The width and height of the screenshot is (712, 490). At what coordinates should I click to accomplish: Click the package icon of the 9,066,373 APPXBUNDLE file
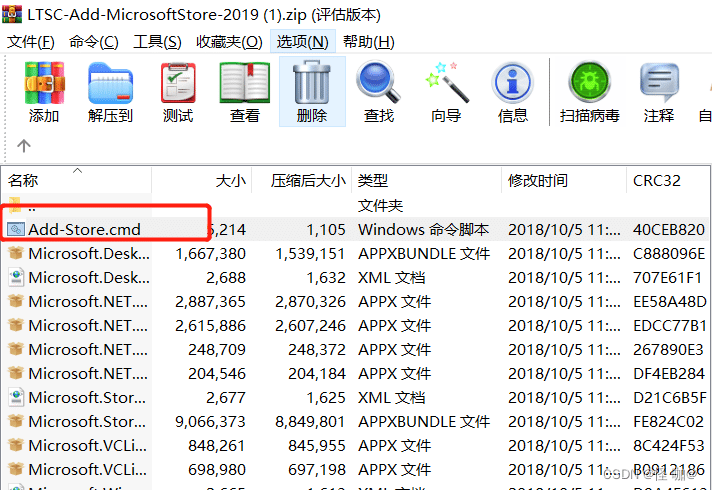16,421
